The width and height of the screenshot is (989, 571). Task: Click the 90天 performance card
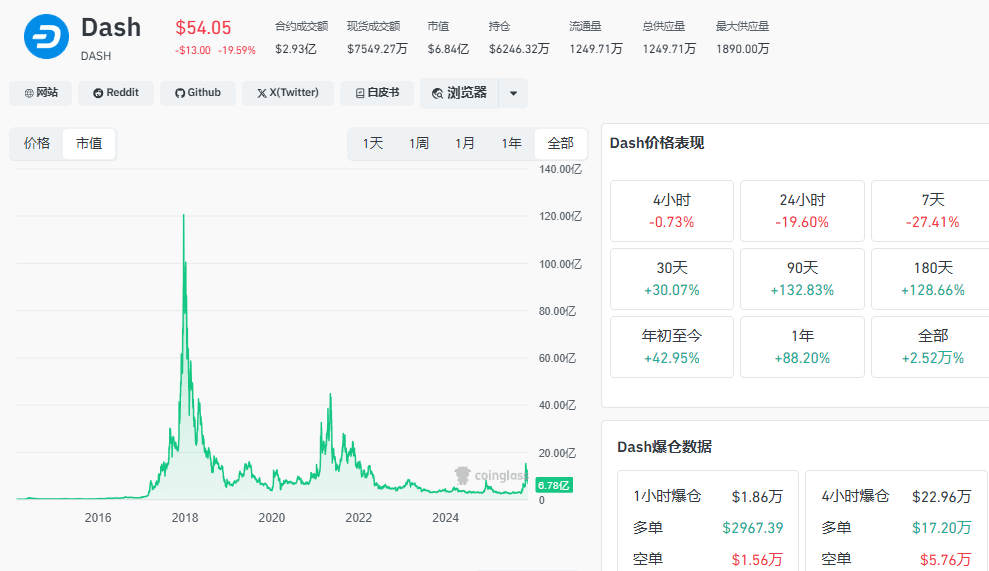(802, 278)
